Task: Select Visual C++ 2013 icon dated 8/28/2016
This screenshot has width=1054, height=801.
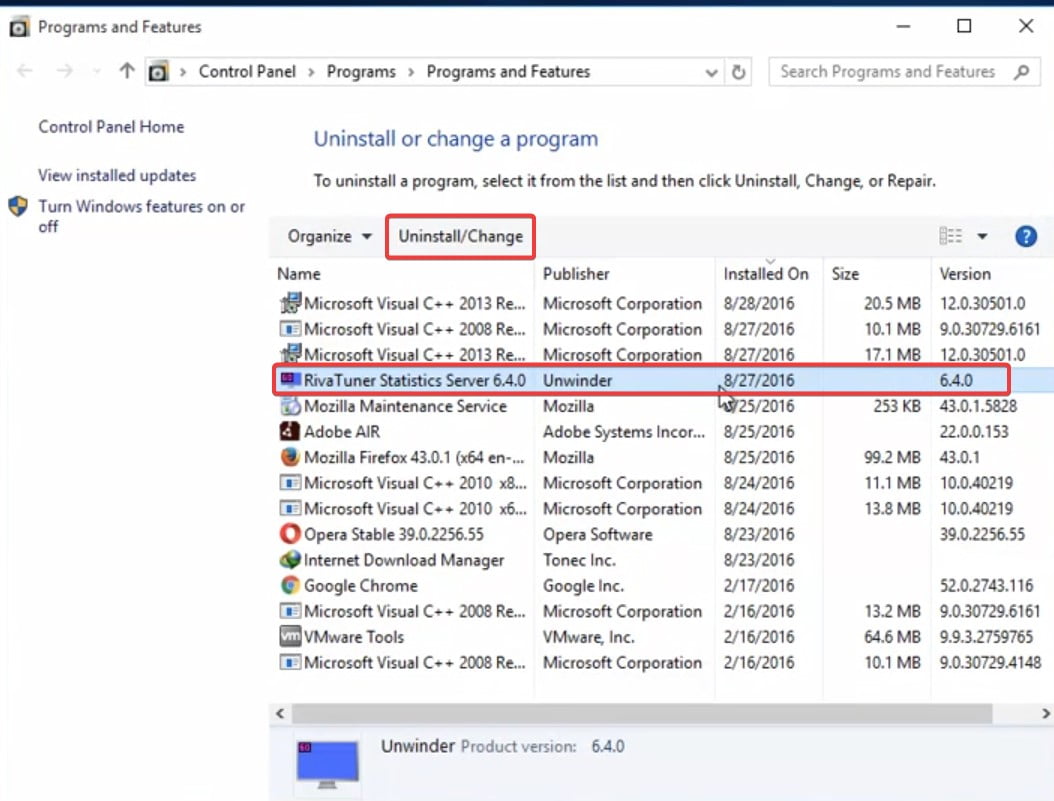Action: click(290, 303)
